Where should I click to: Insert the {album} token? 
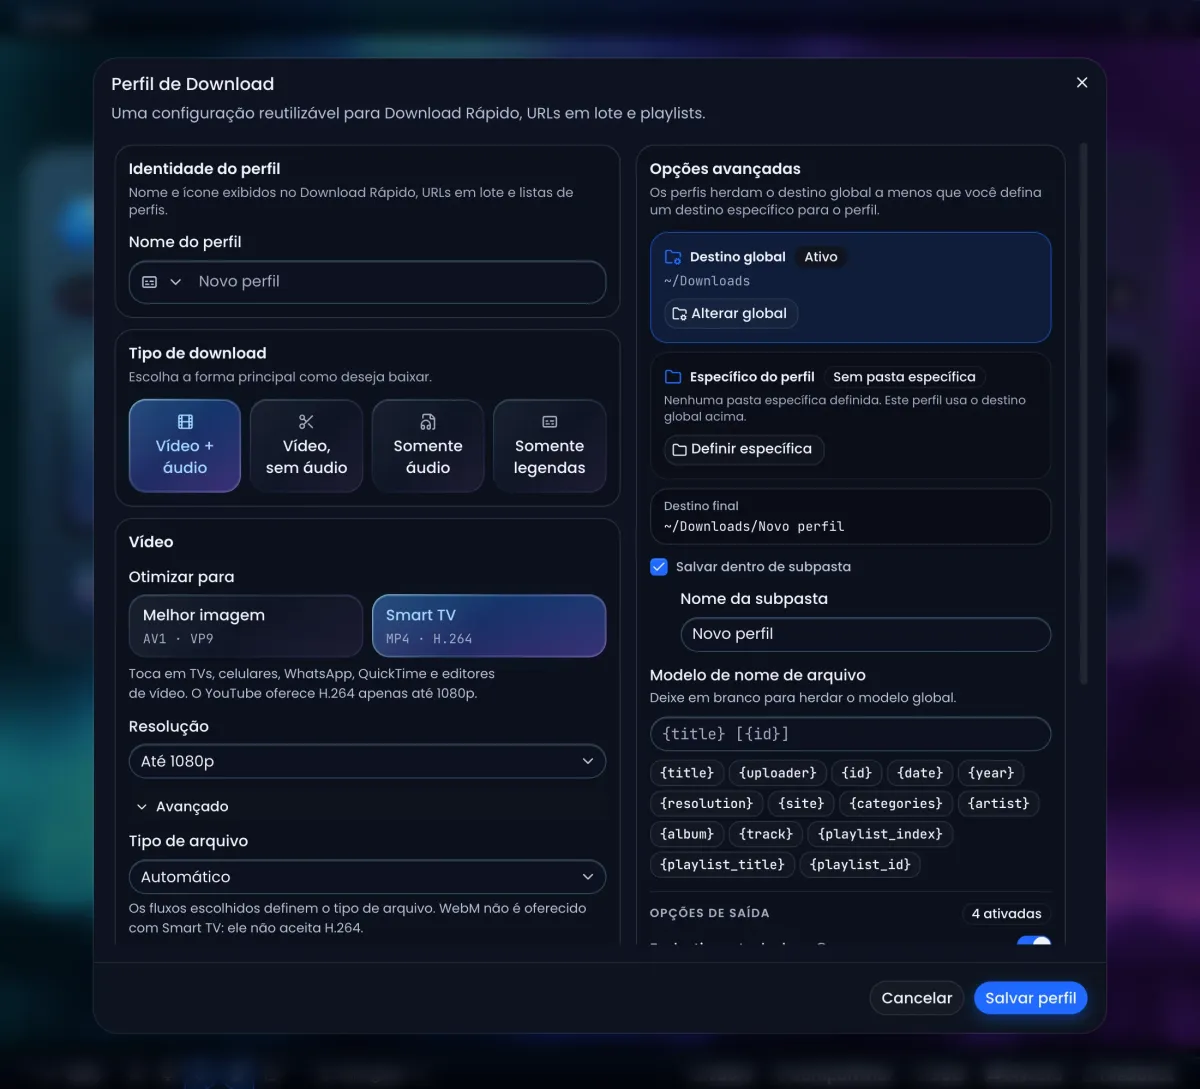pos(687,834)
